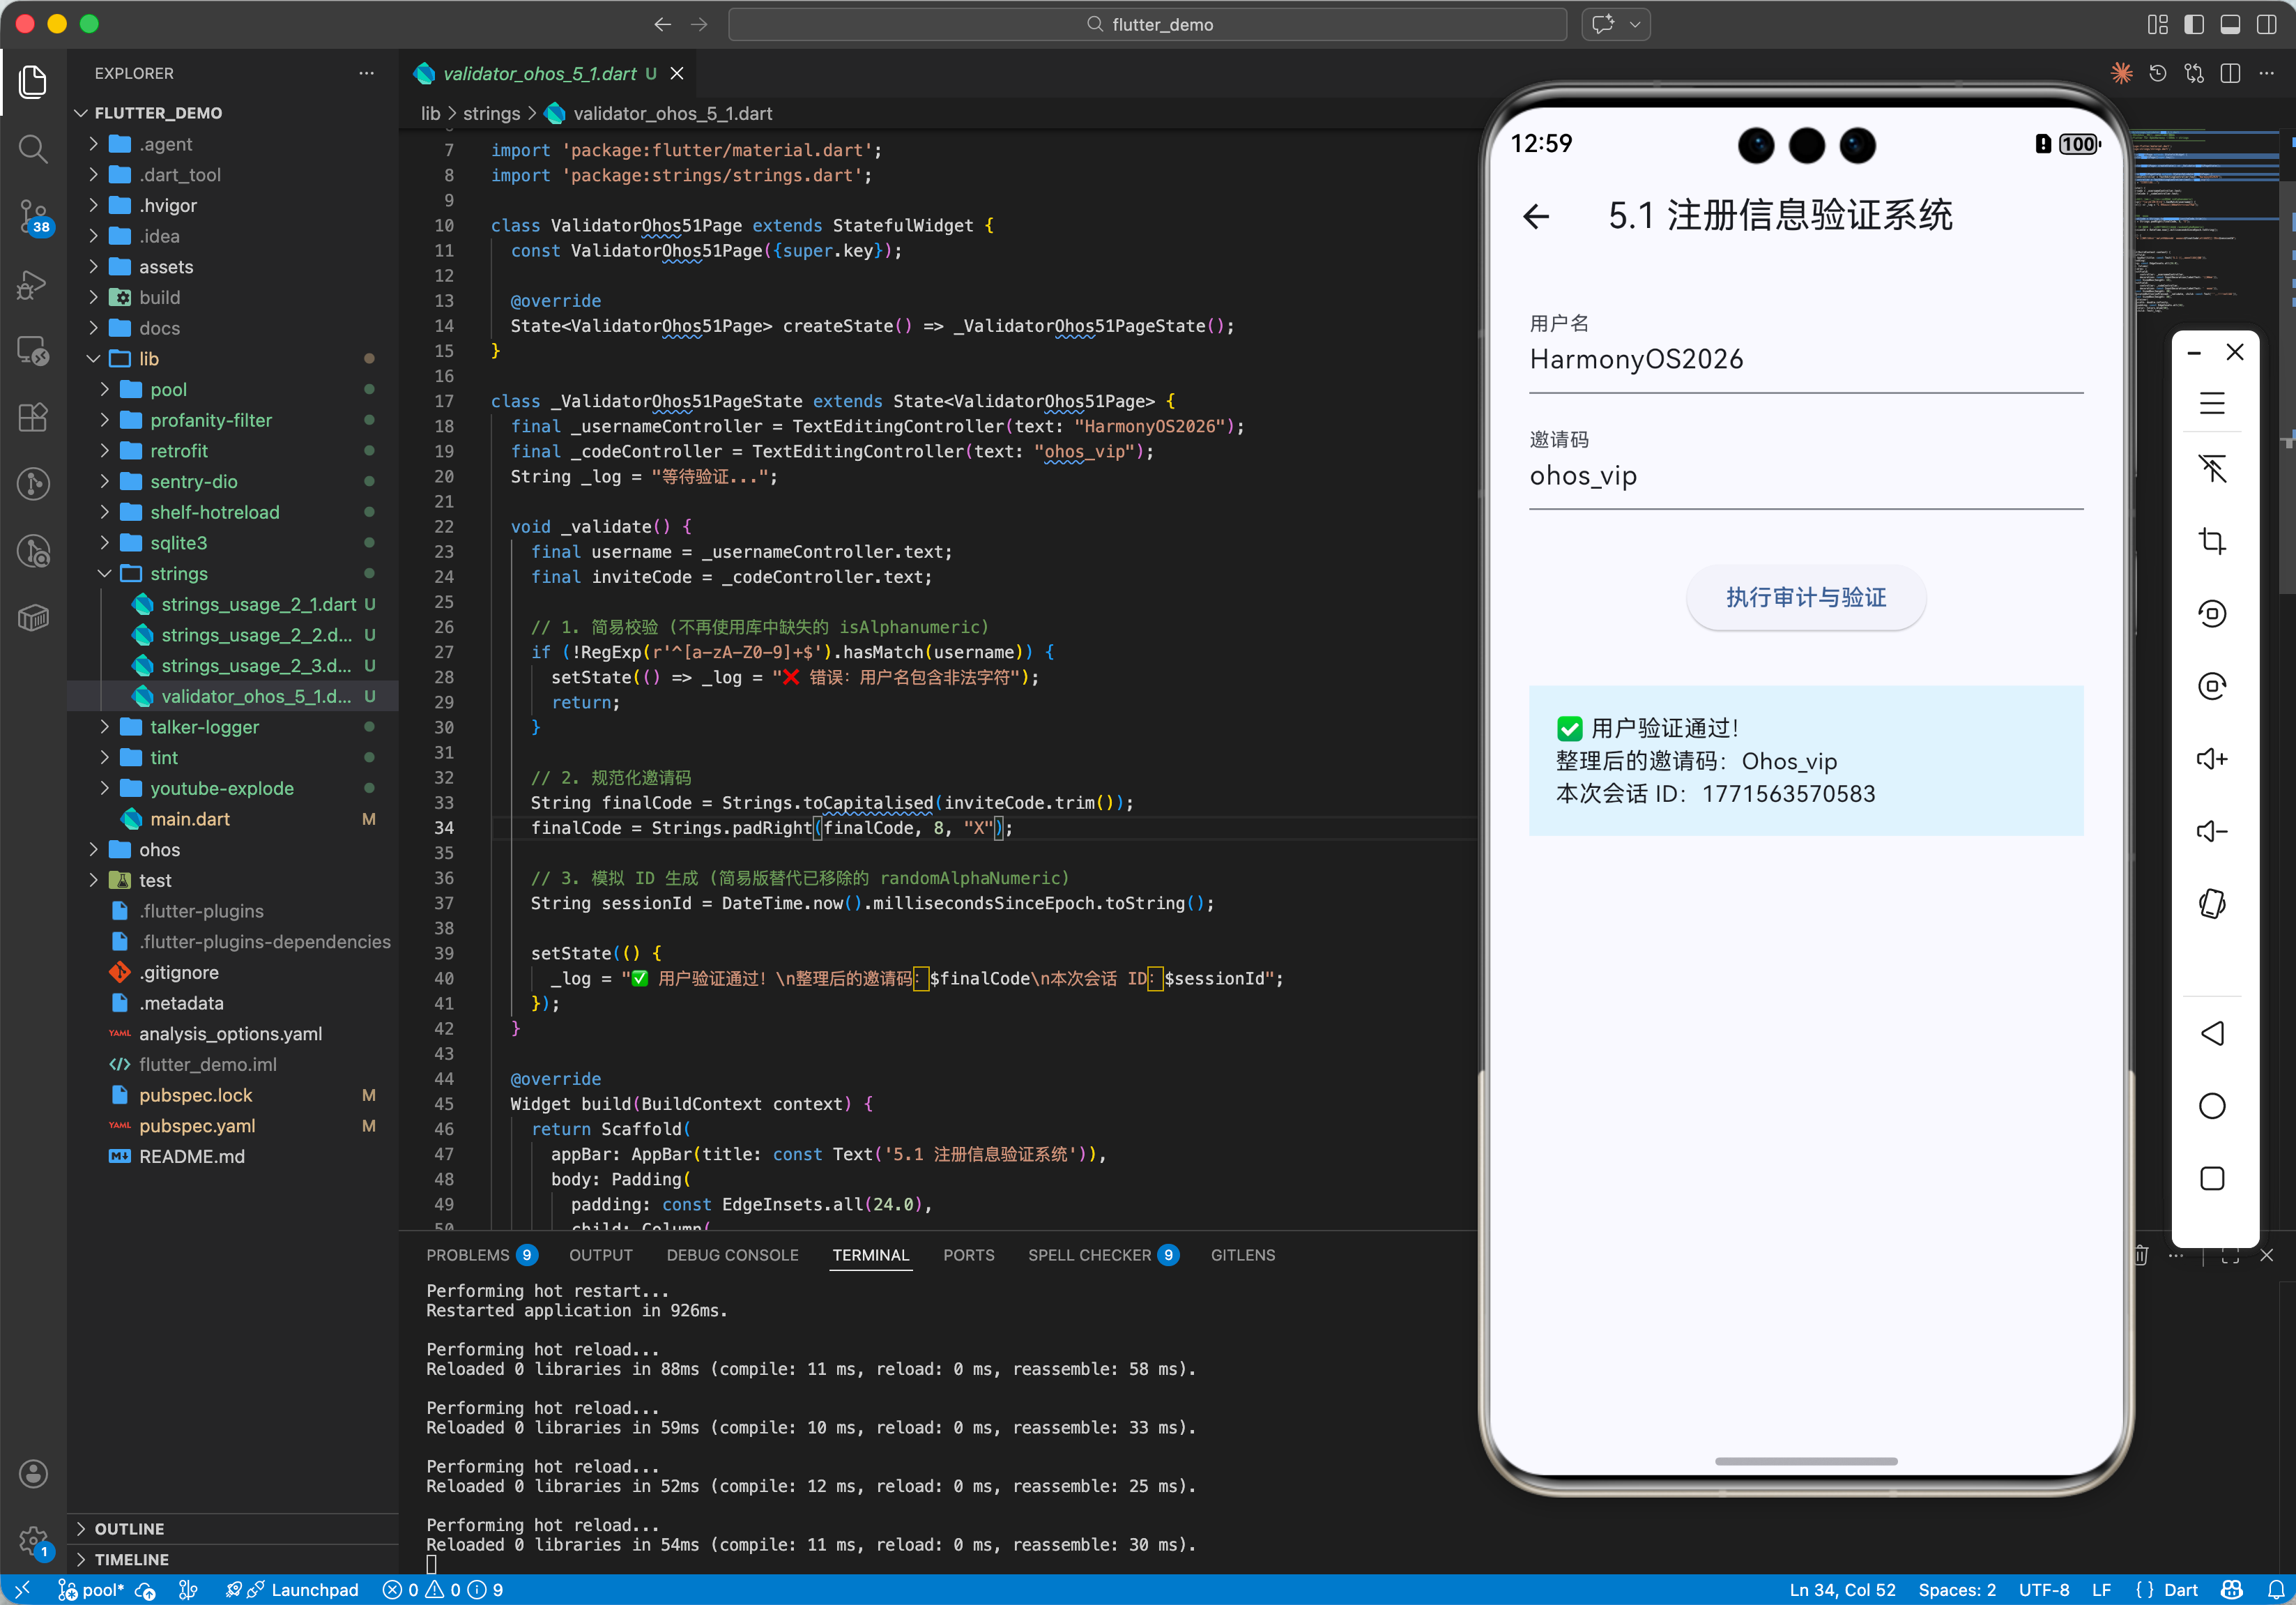Open the Extensions view icon

33,417
